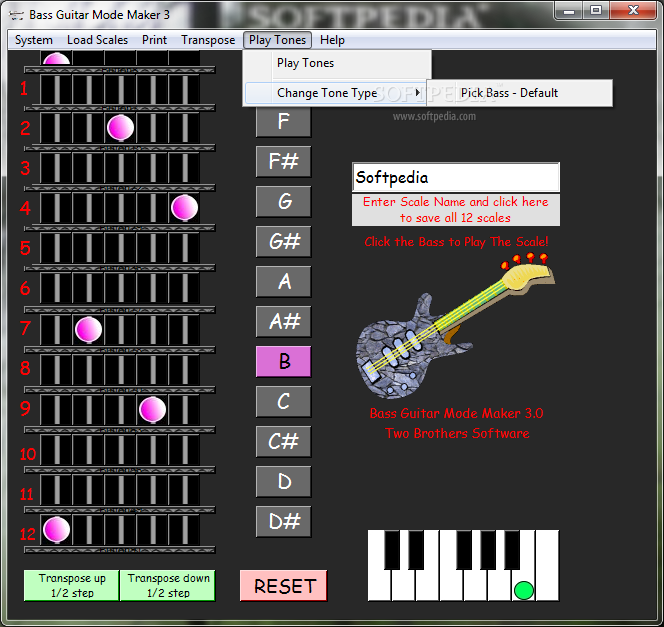Viewport: 664px width, 627px height.
Task: Click the Click the Bass to Play text
Action: pyautogui.click(x=456, y=242)
